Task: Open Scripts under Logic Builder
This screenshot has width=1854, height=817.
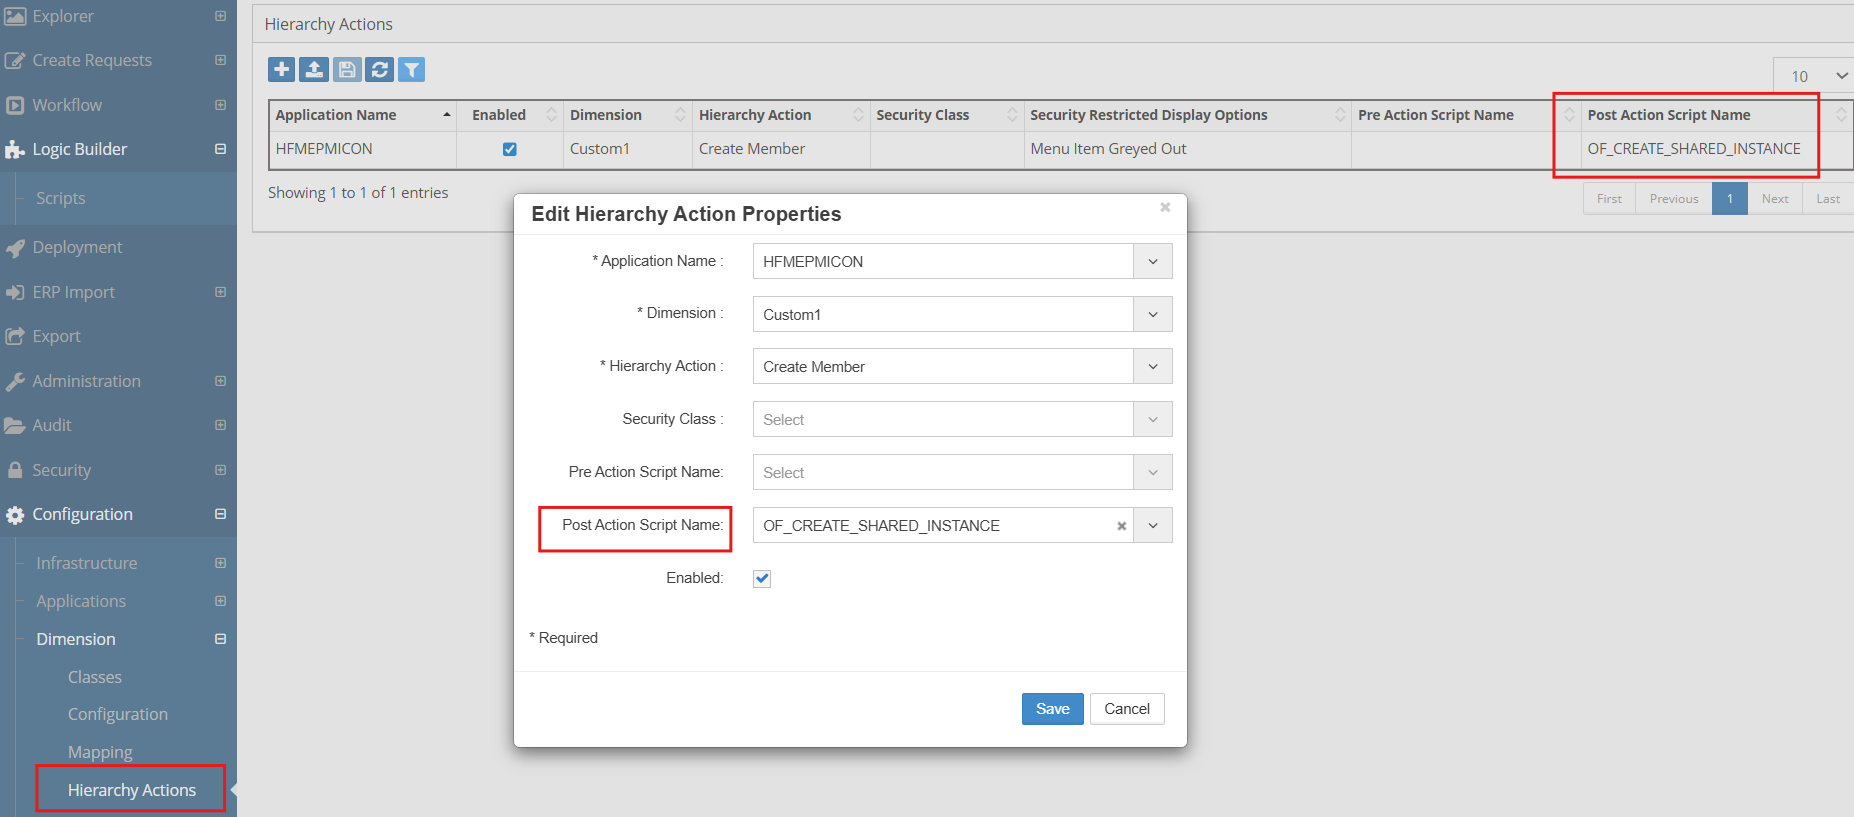Action: (61, 198)
